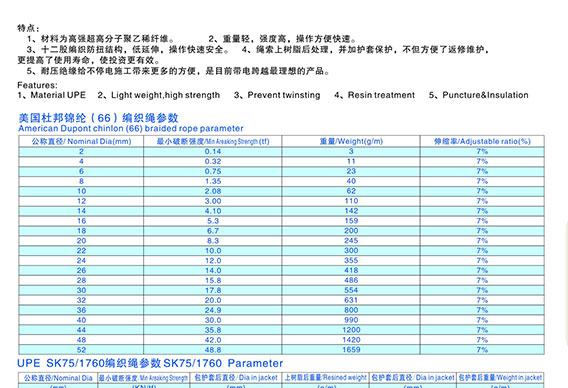
Task: Click the weight value 1200
Action: pos(351,330)
